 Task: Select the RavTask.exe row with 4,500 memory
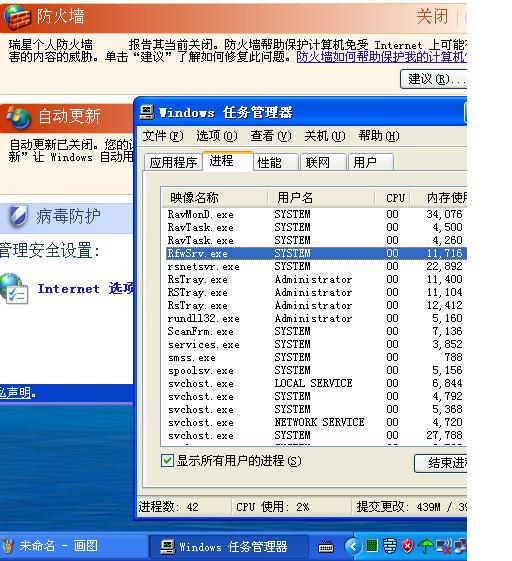coord(315,227)
